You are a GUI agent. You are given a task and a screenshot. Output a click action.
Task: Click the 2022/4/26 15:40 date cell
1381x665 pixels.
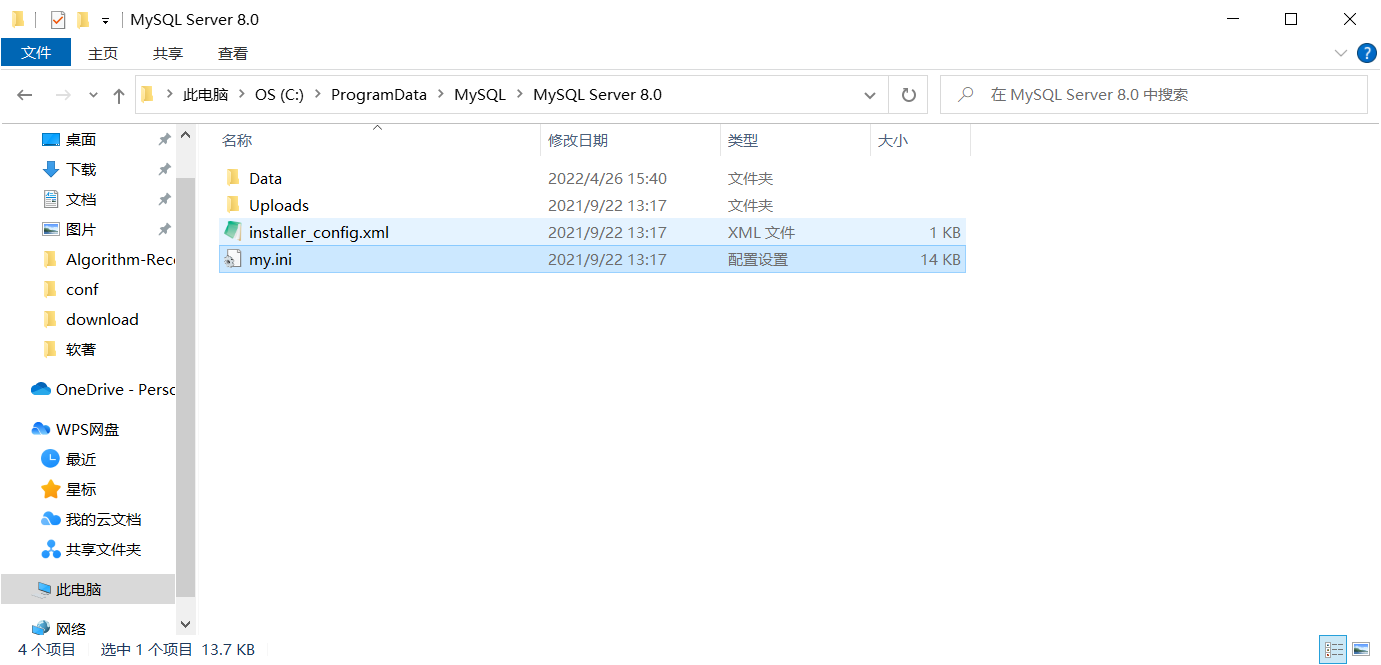(x=607, y=178)
